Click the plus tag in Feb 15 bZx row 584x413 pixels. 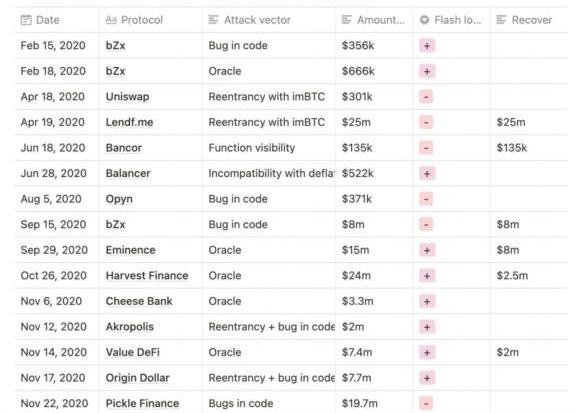point(427,46)
